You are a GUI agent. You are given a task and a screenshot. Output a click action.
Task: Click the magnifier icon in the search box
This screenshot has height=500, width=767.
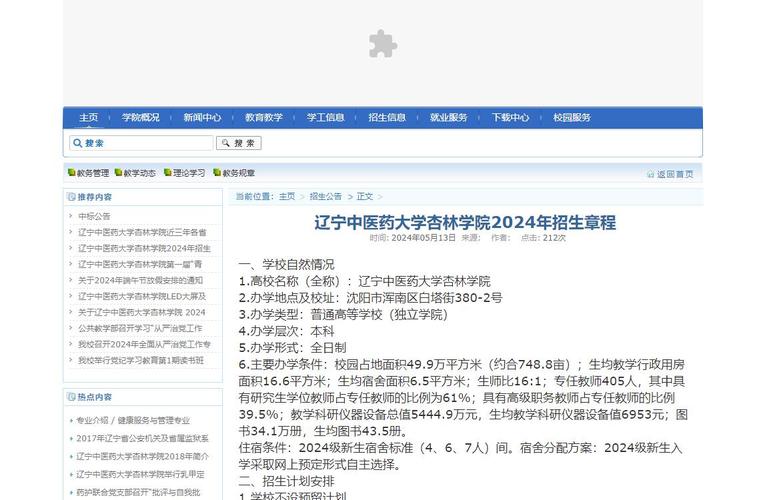point(77,143)
